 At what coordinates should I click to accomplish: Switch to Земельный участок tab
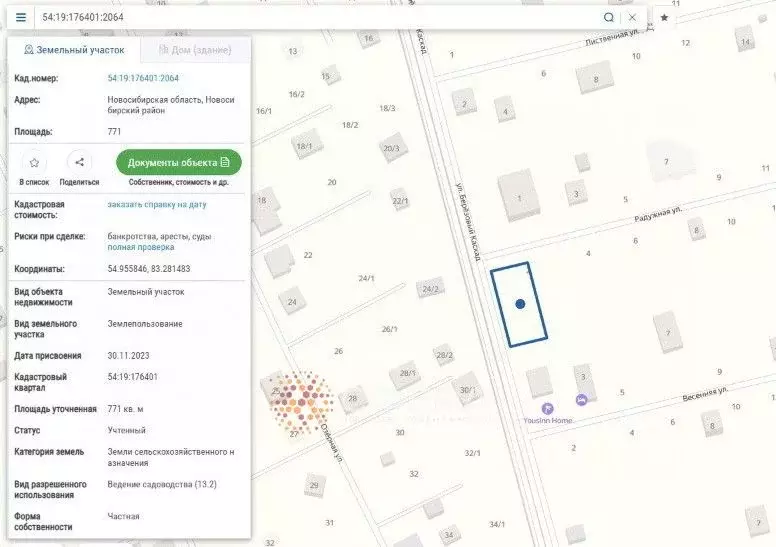point(74,50)
